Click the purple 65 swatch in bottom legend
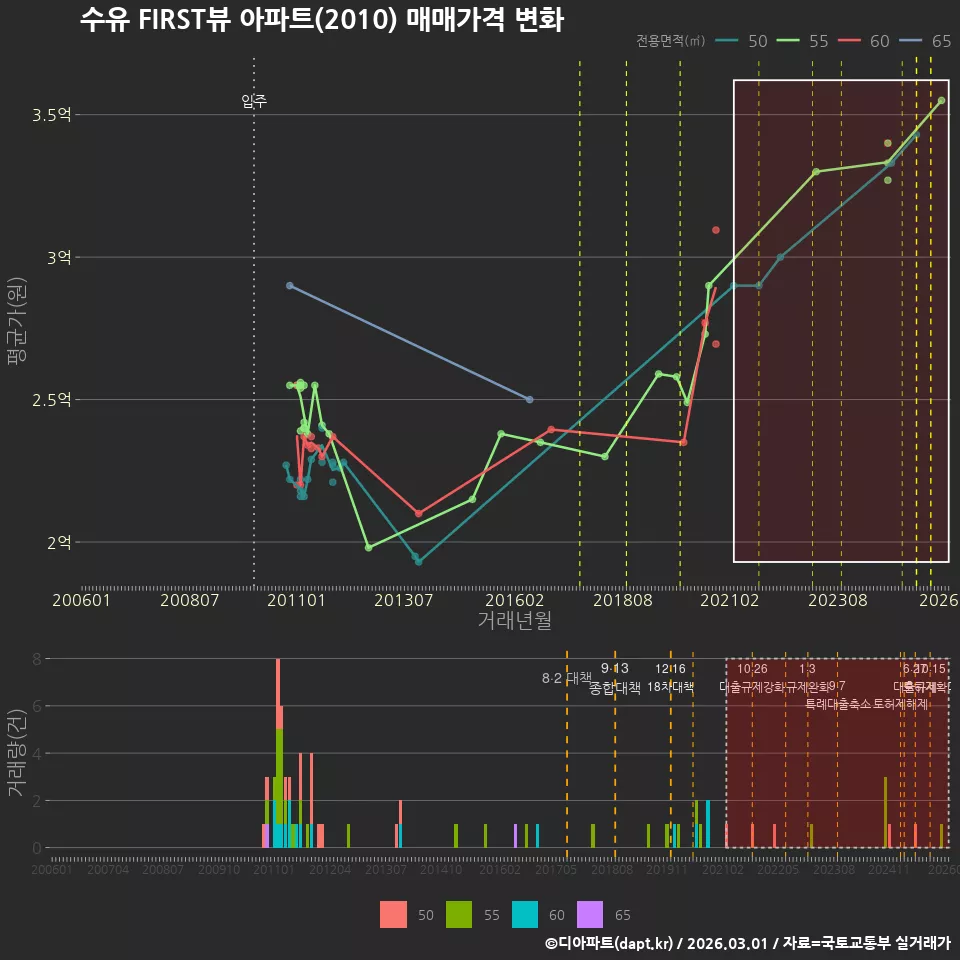 click(x=590, y=915)
